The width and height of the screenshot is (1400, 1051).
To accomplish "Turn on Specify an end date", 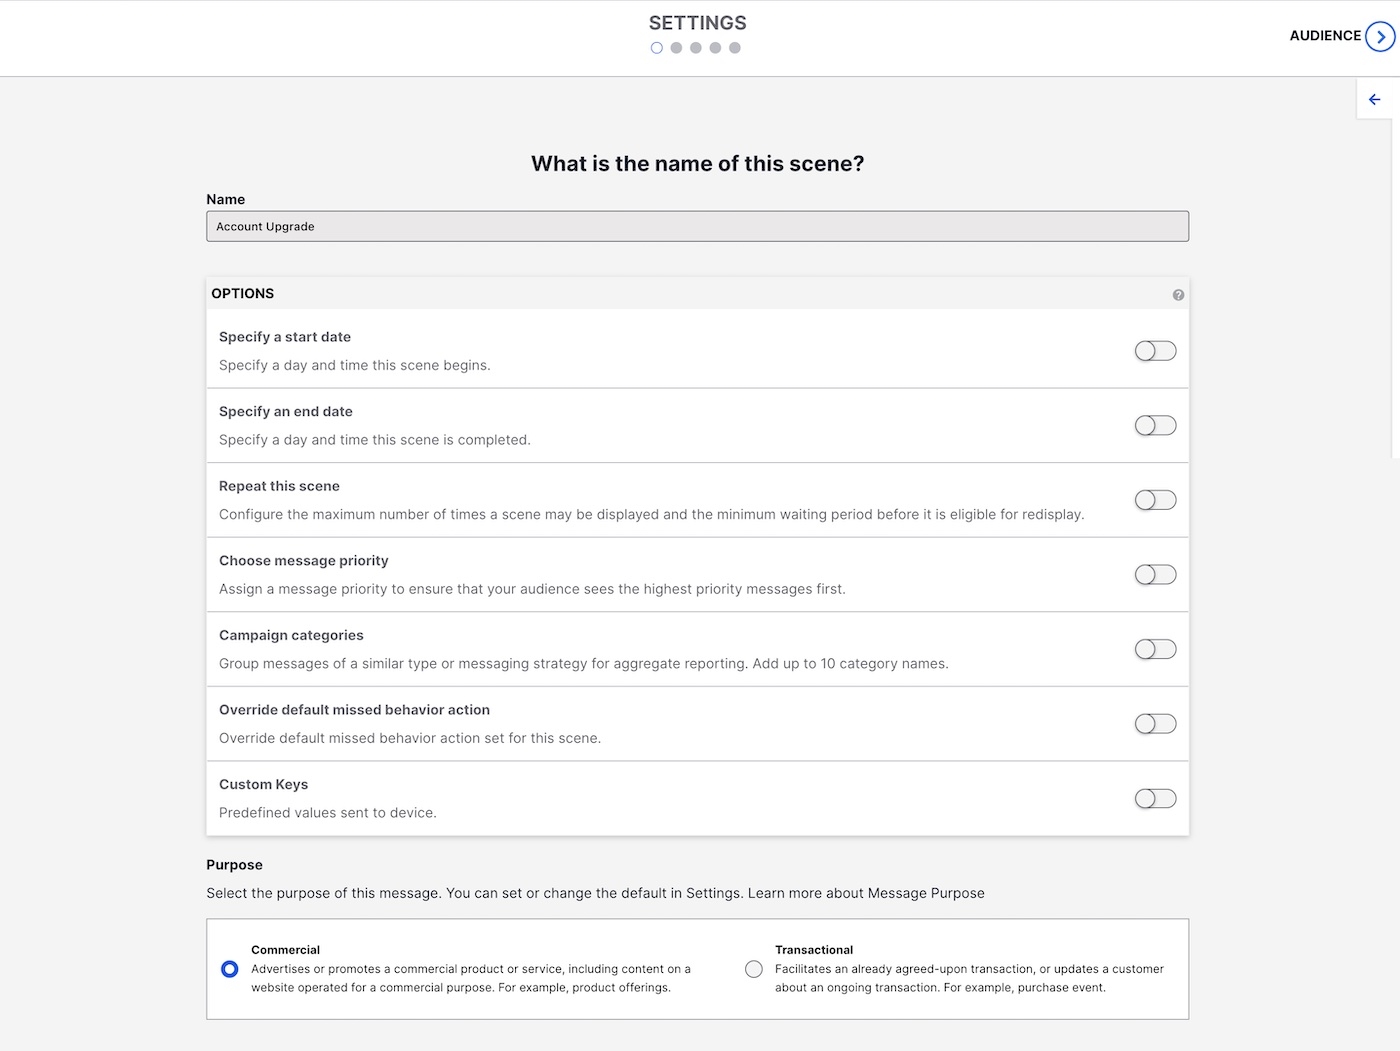I will 1155,425.
